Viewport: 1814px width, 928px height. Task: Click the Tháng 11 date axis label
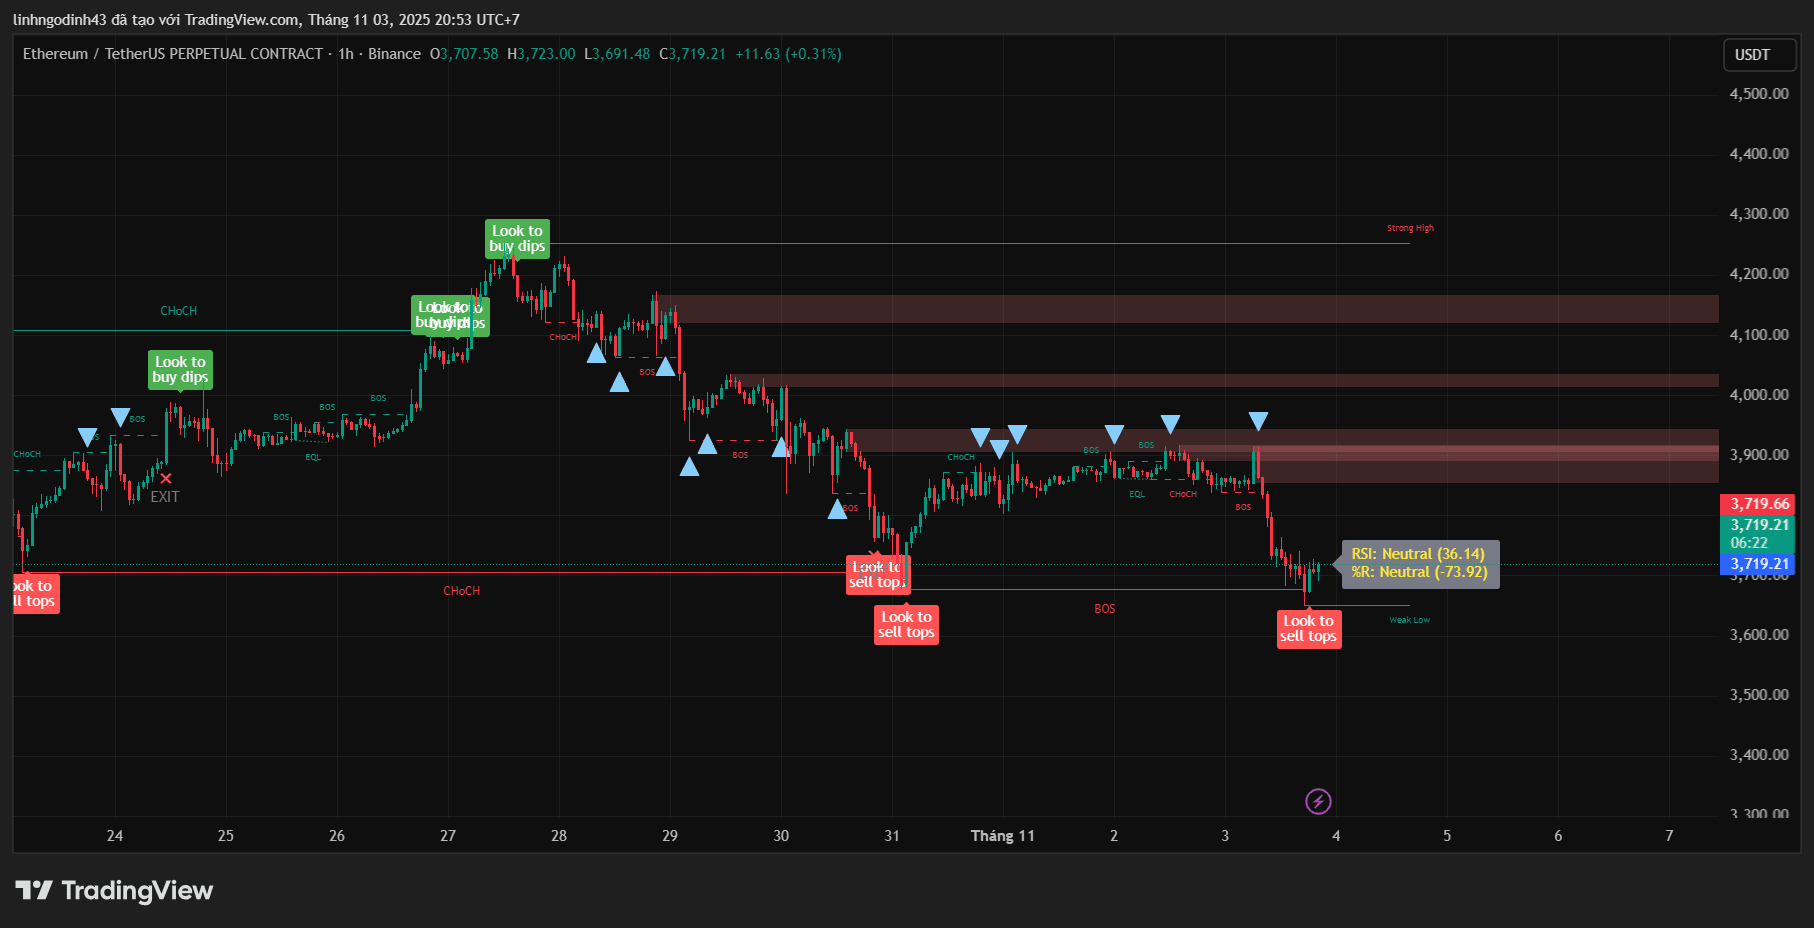(1003, 836)
